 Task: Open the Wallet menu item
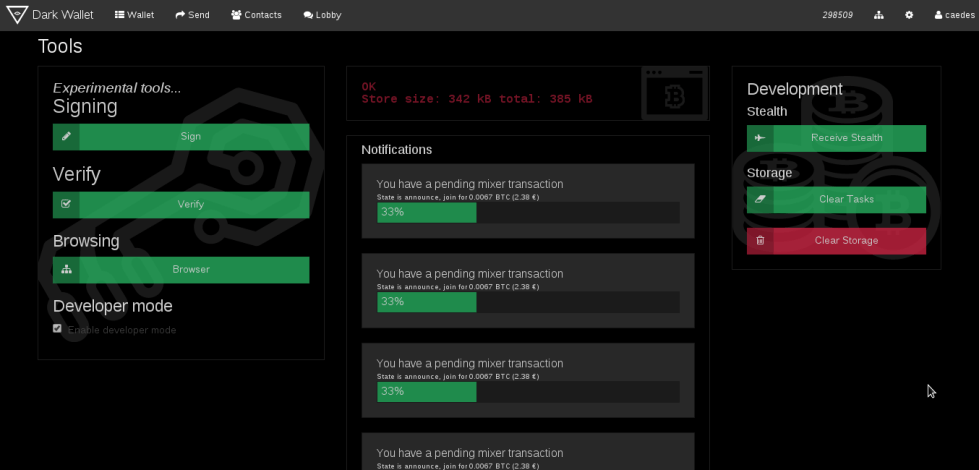(134, 15)
